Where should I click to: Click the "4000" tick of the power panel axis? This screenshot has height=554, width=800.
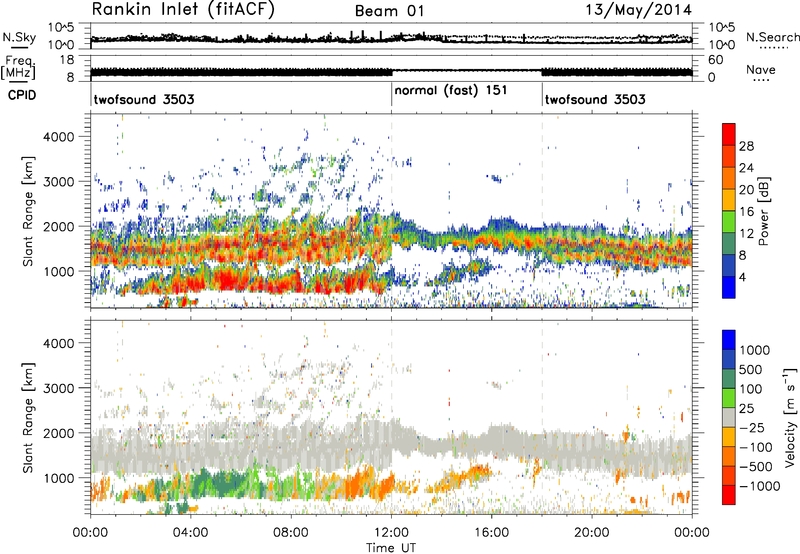click(58, 137)
